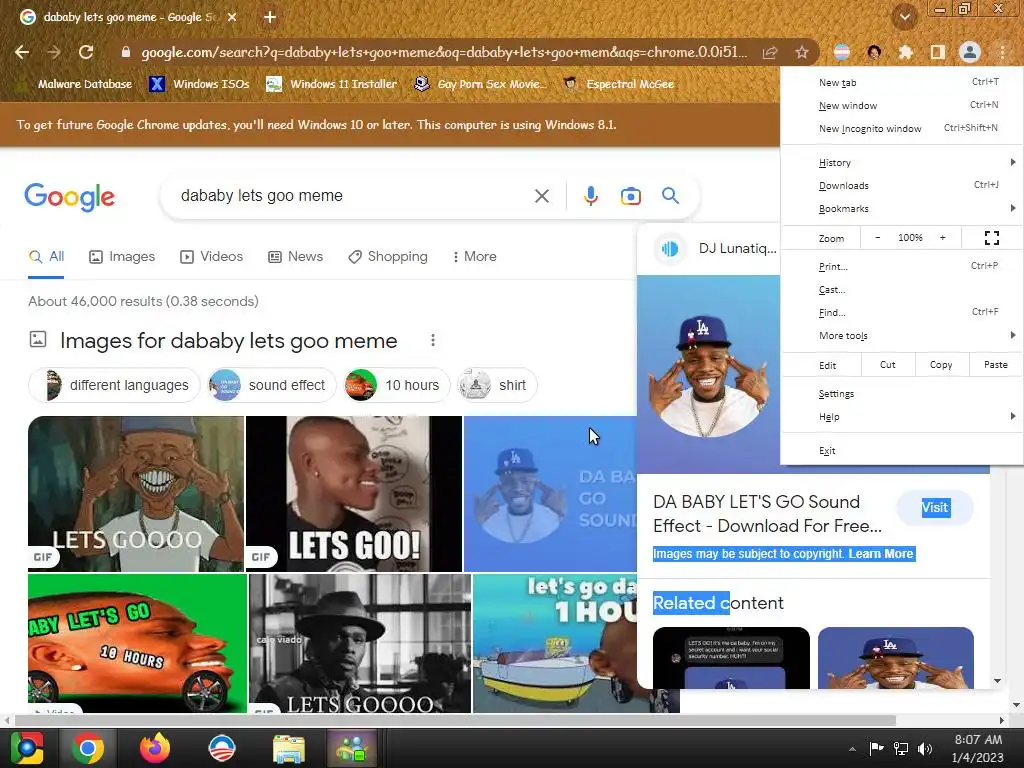This screenshot has width=1024, height=768.
Task: Open the Chrome profile avatar icon
Action: [x=970, y=52]
